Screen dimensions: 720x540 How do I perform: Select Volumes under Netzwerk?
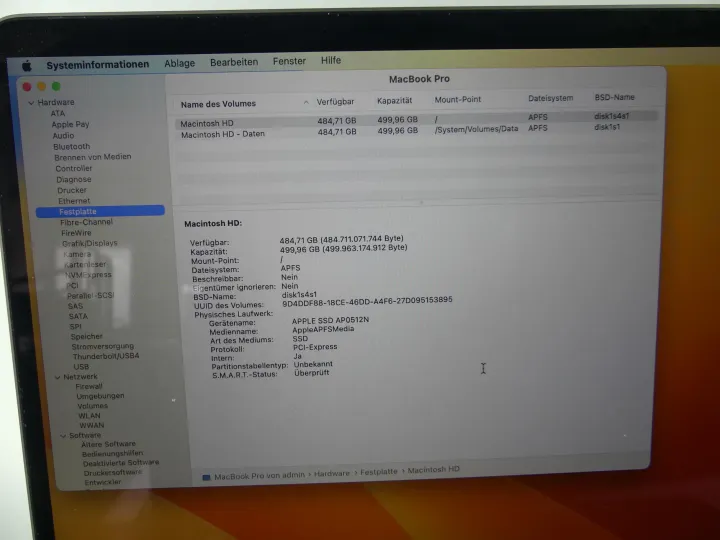coord(92,406)
